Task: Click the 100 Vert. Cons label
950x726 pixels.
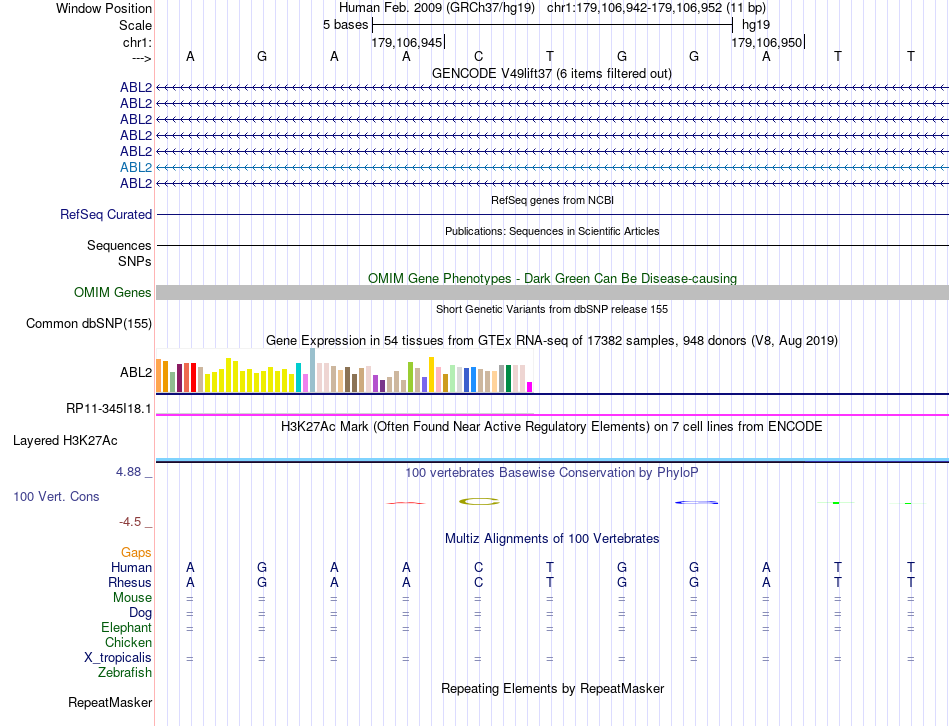Action: [x=56, y=497]
